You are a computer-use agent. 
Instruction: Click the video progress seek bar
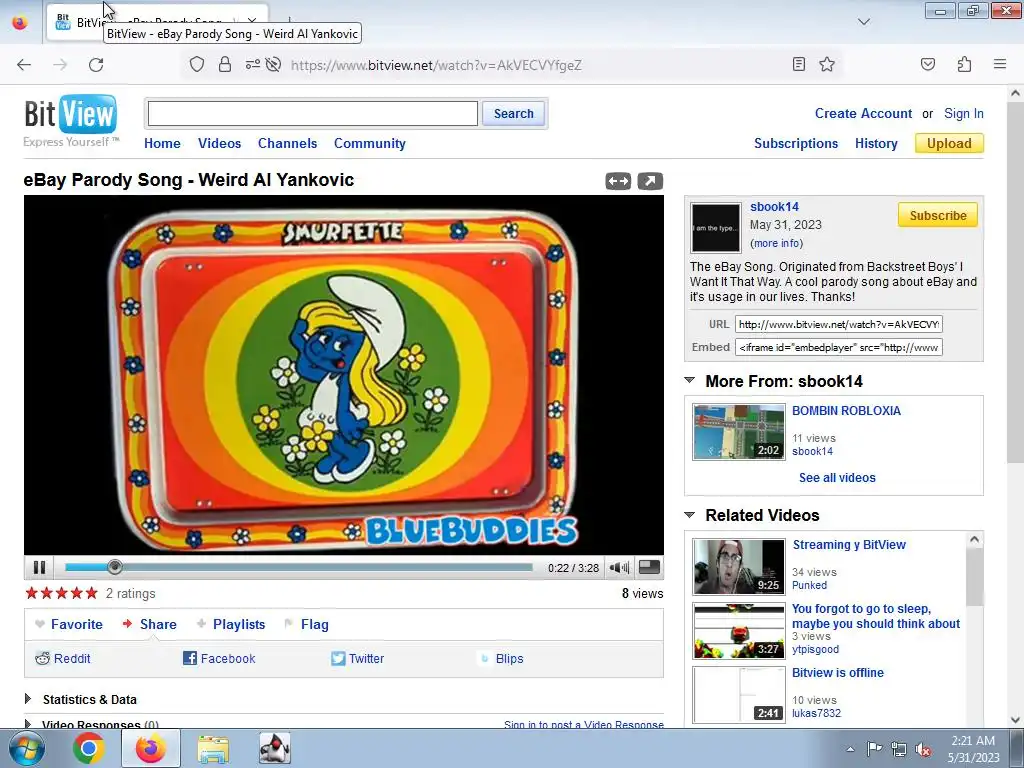coord(298,568)
